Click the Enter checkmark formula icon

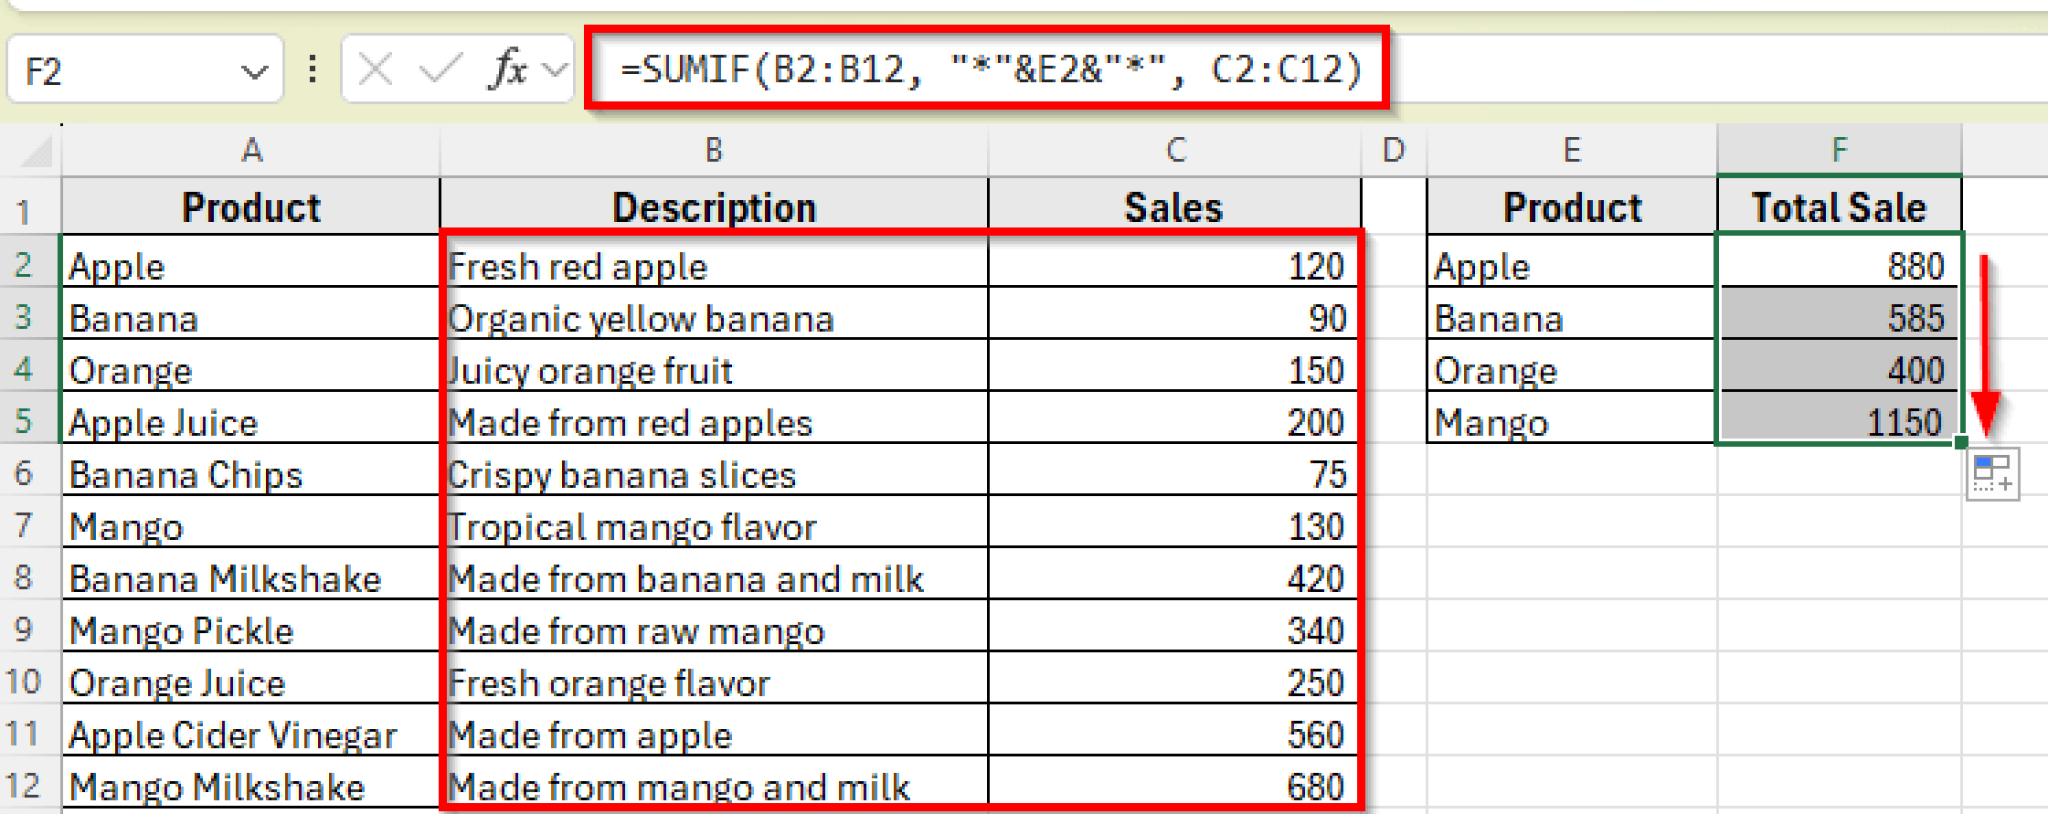[440, 70]
